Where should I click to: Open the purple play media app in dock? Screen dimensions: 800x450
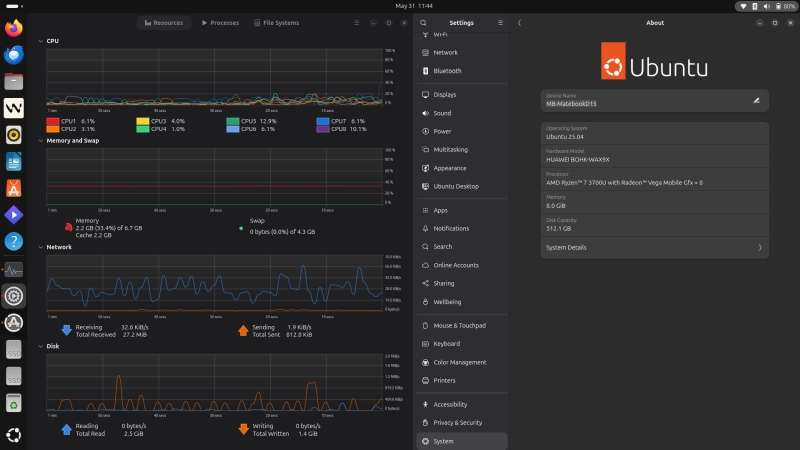[x=14, y=215]
